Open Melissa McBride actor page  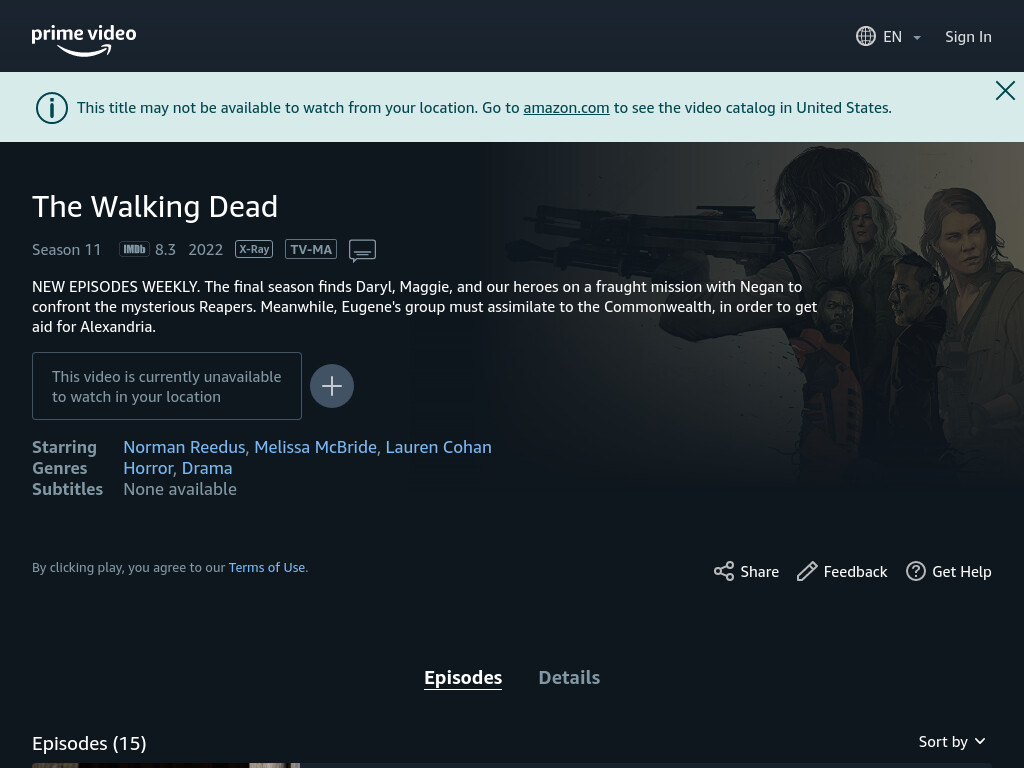pos(315,447)
